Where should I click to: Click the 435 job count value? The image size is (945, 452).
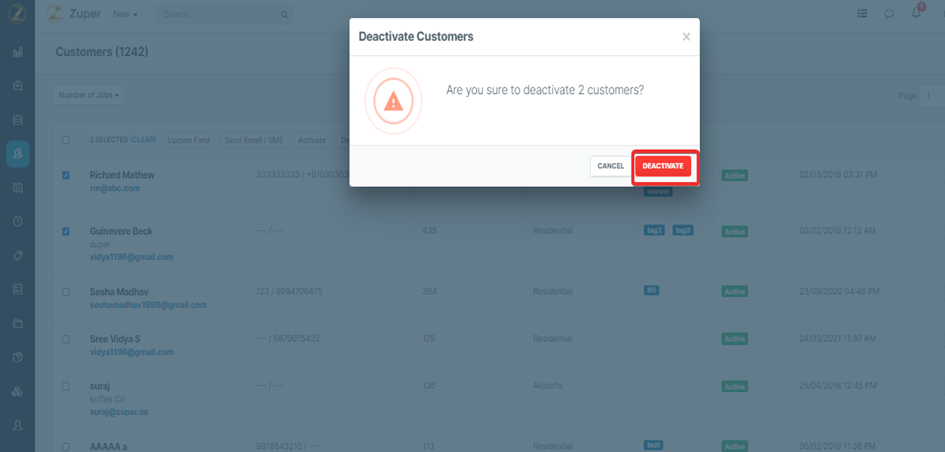tap(429, 231)
